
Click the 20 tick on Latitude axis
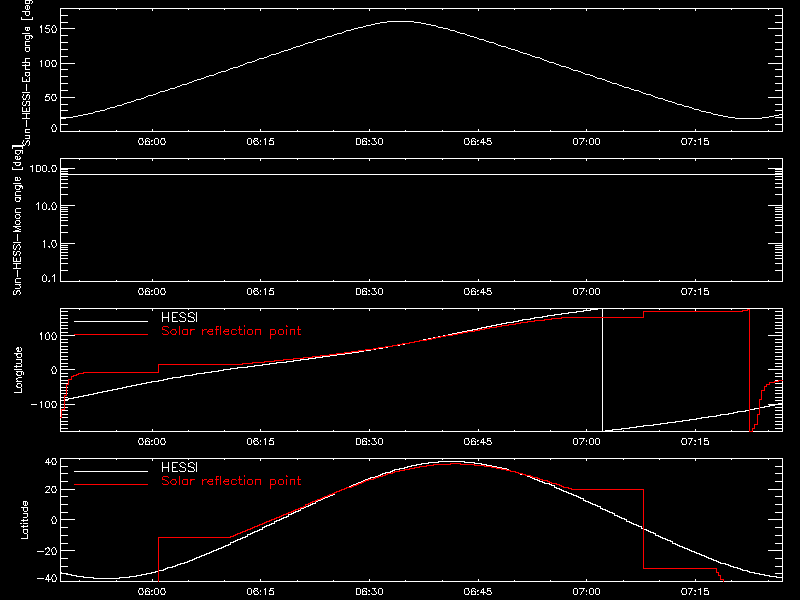pos(51,490)
